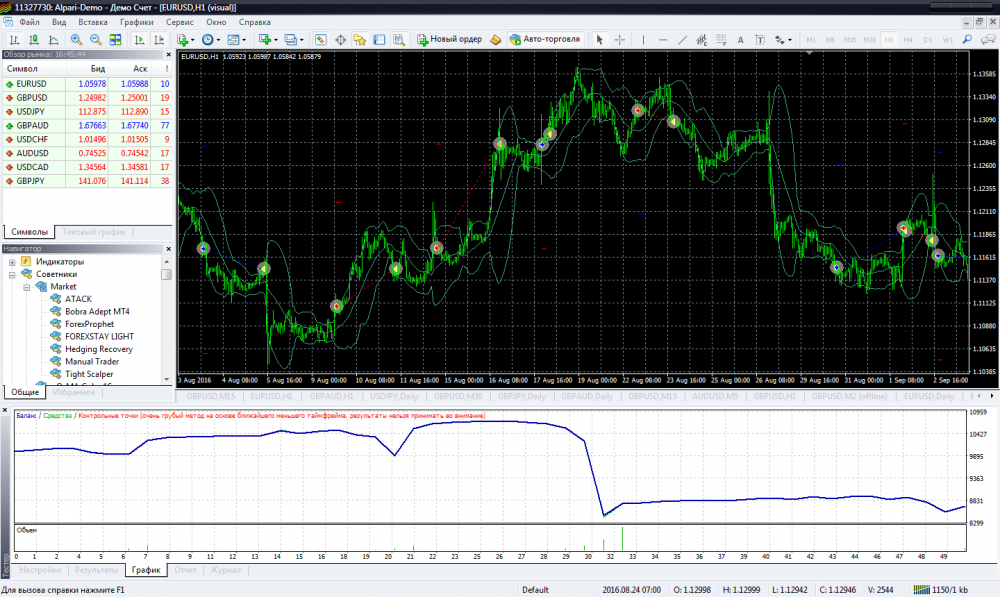Select Tight Scalper expert advisor

89,374
